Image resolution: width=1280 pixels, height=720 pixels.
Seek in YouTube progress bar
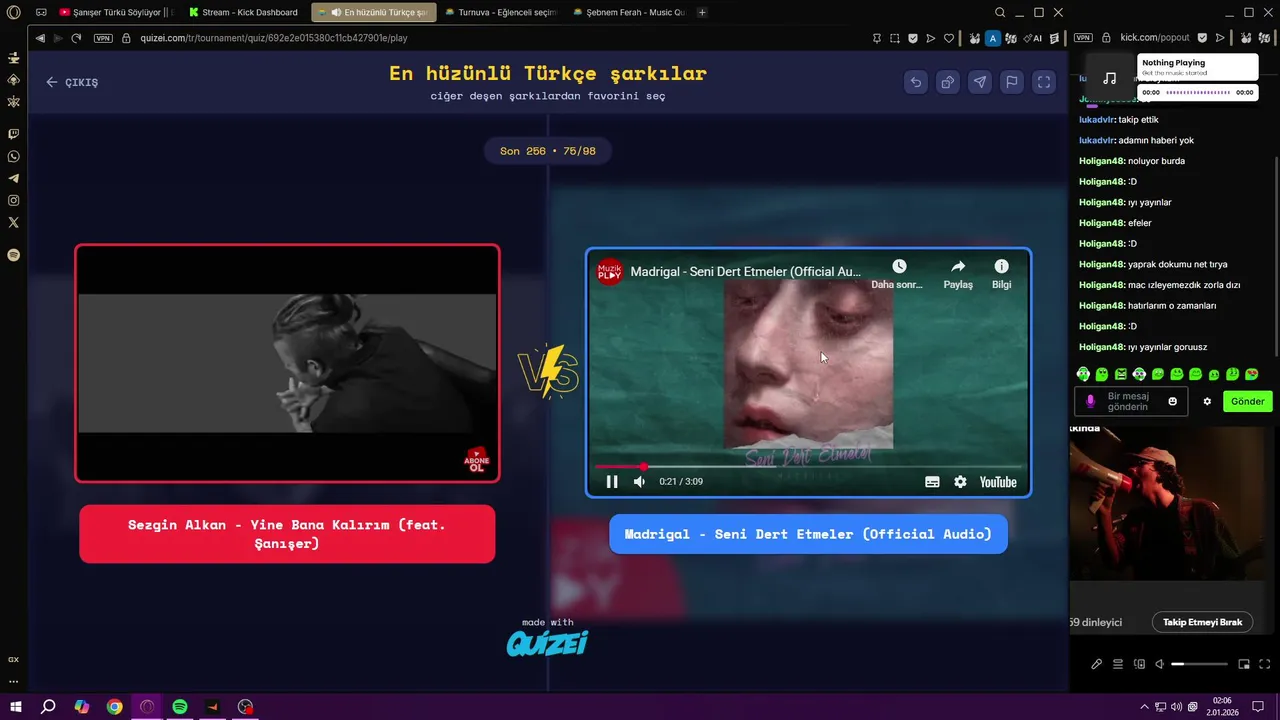(808, 466)
